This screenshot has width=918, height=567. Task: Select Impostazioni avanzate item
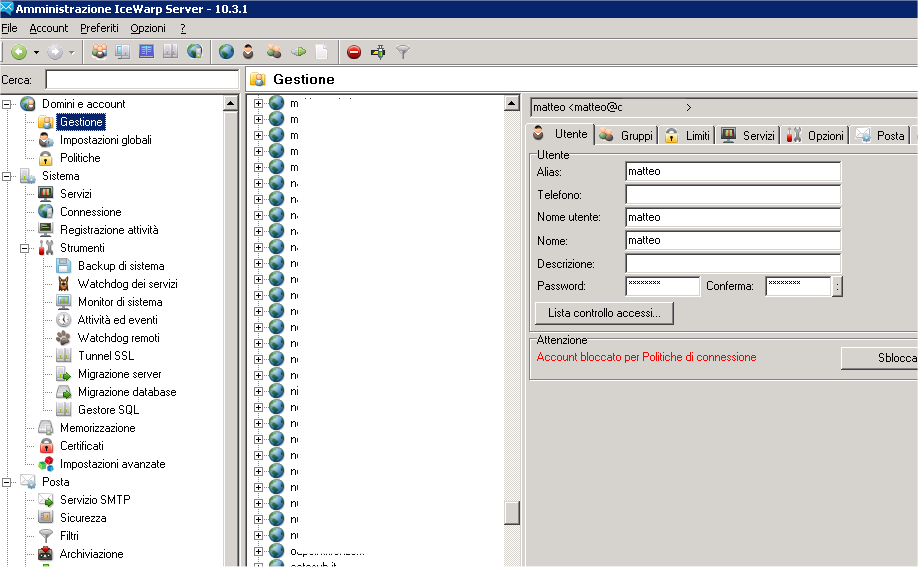(112, 464)
